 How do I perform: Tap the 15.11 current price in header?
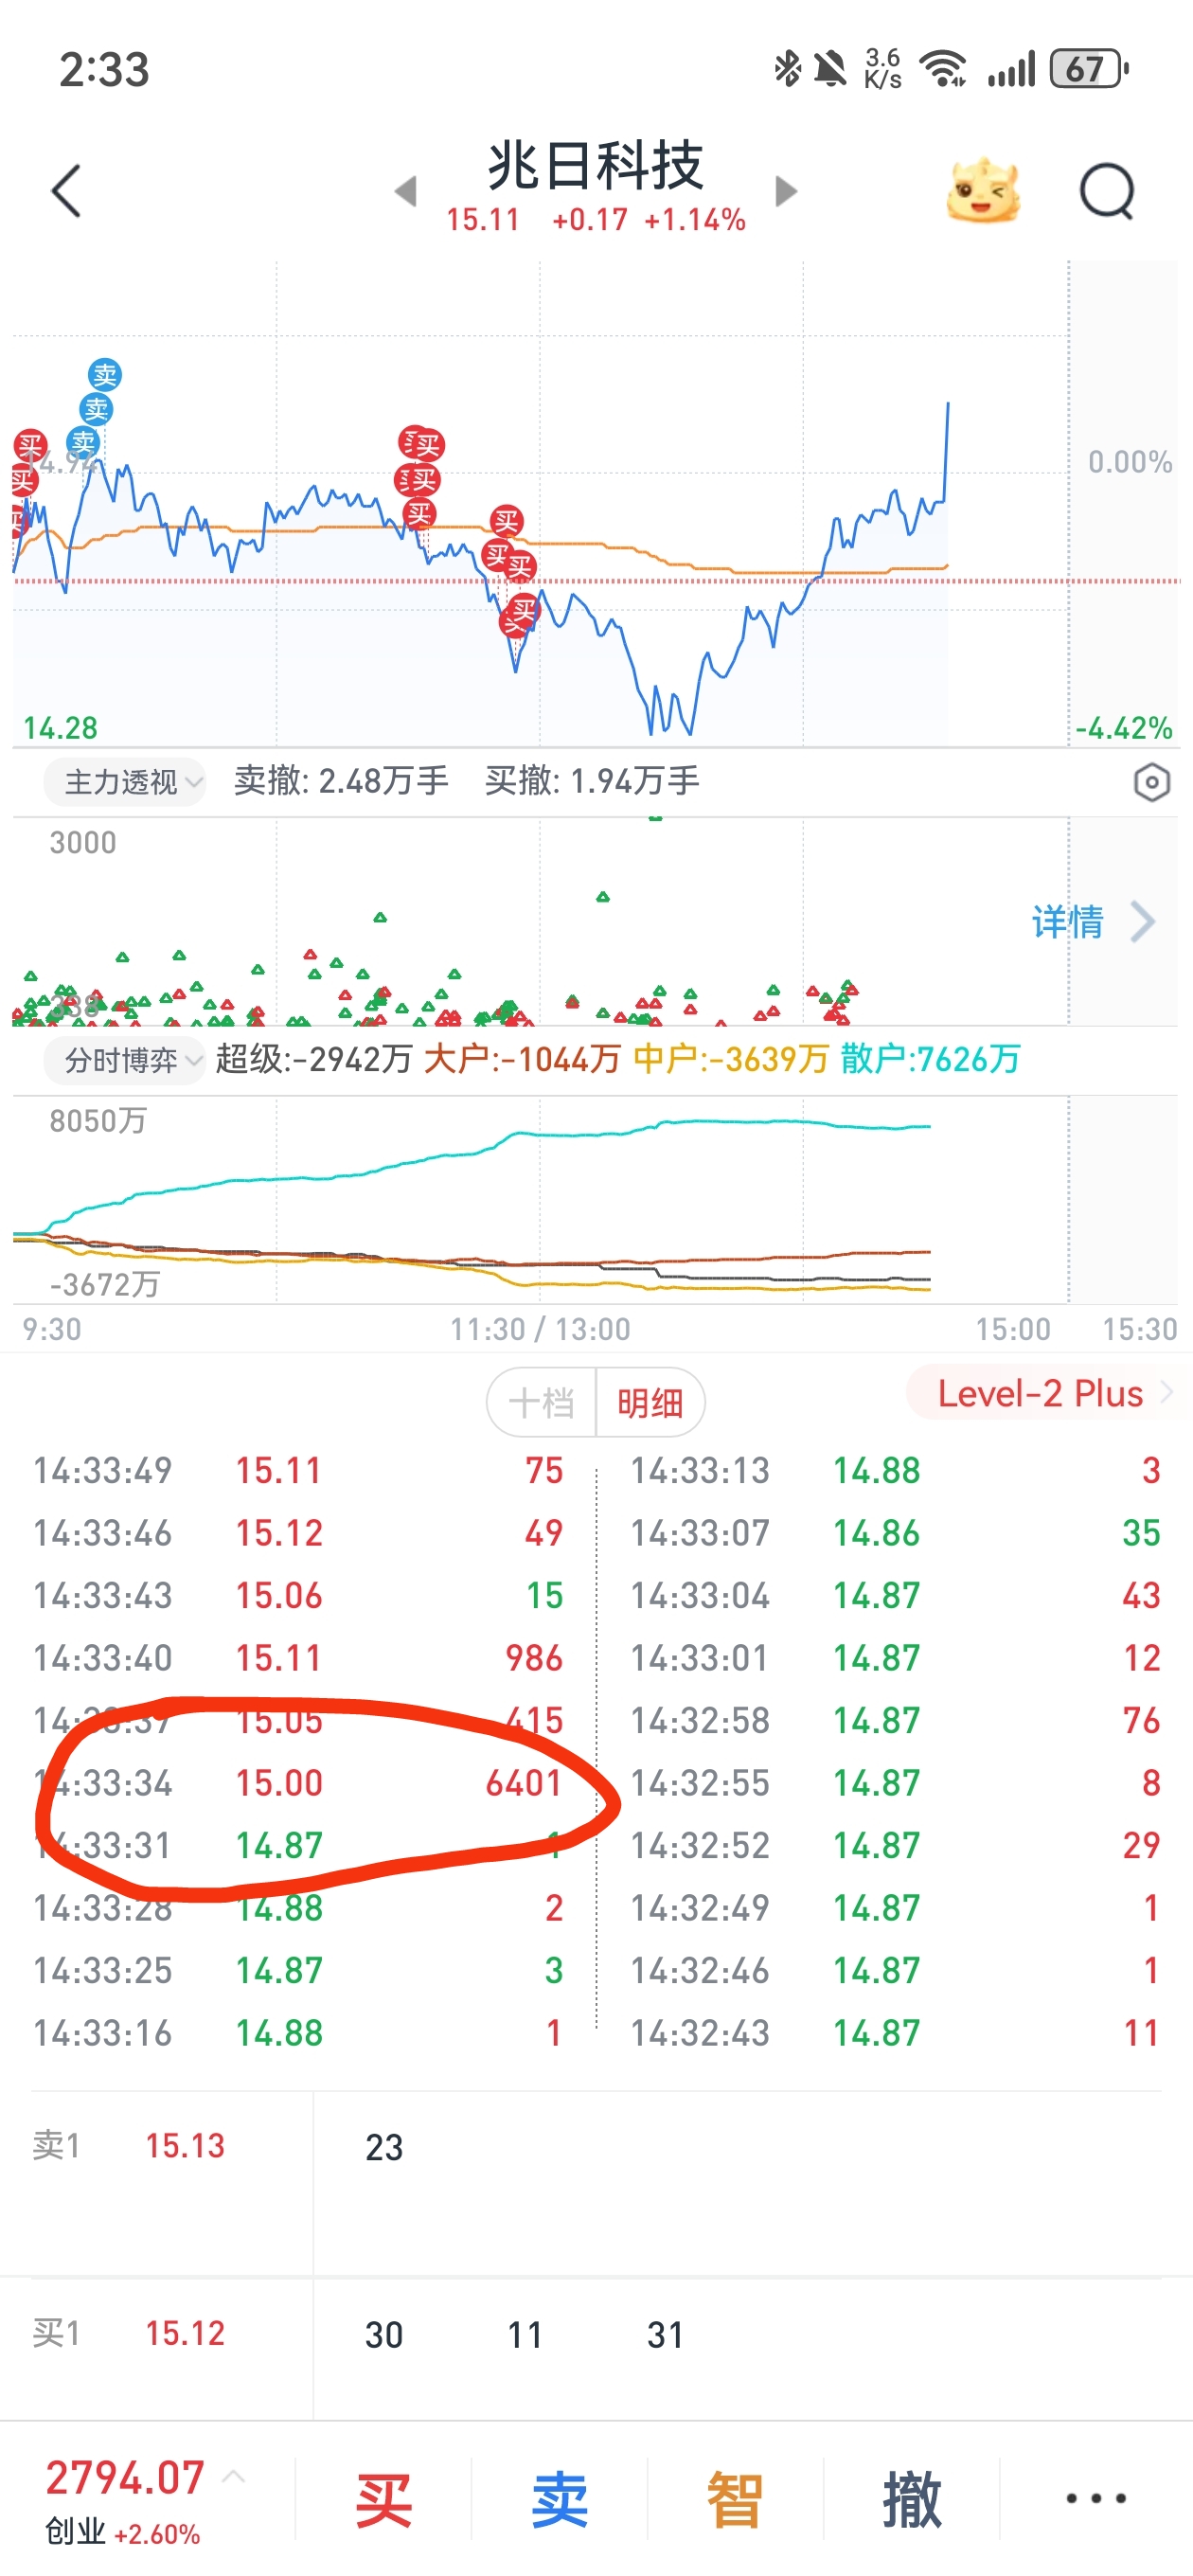click(x=483, y=220)
